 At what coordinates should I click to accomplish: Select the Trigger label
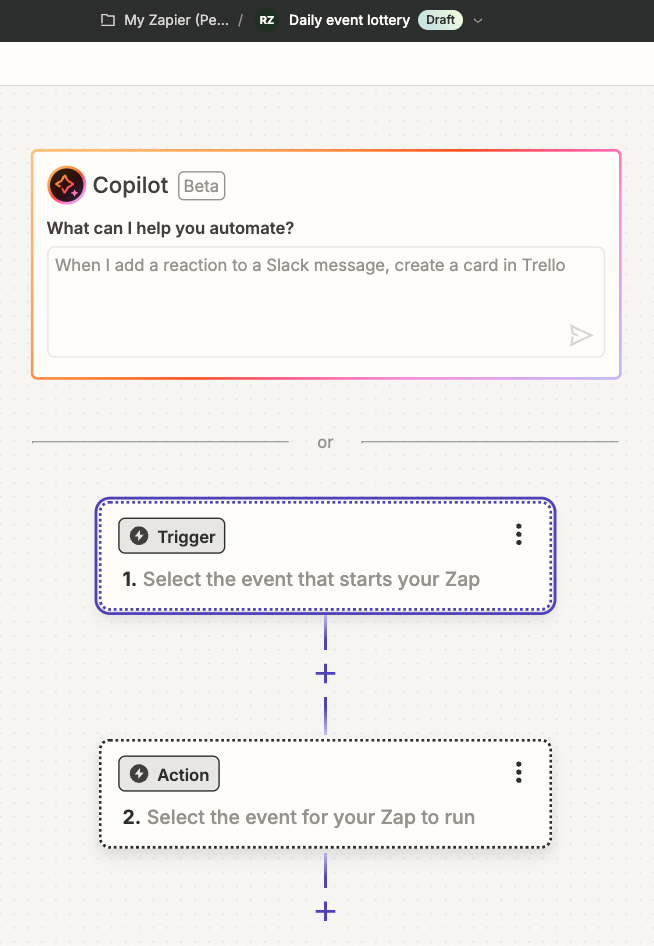coord(186,537)
